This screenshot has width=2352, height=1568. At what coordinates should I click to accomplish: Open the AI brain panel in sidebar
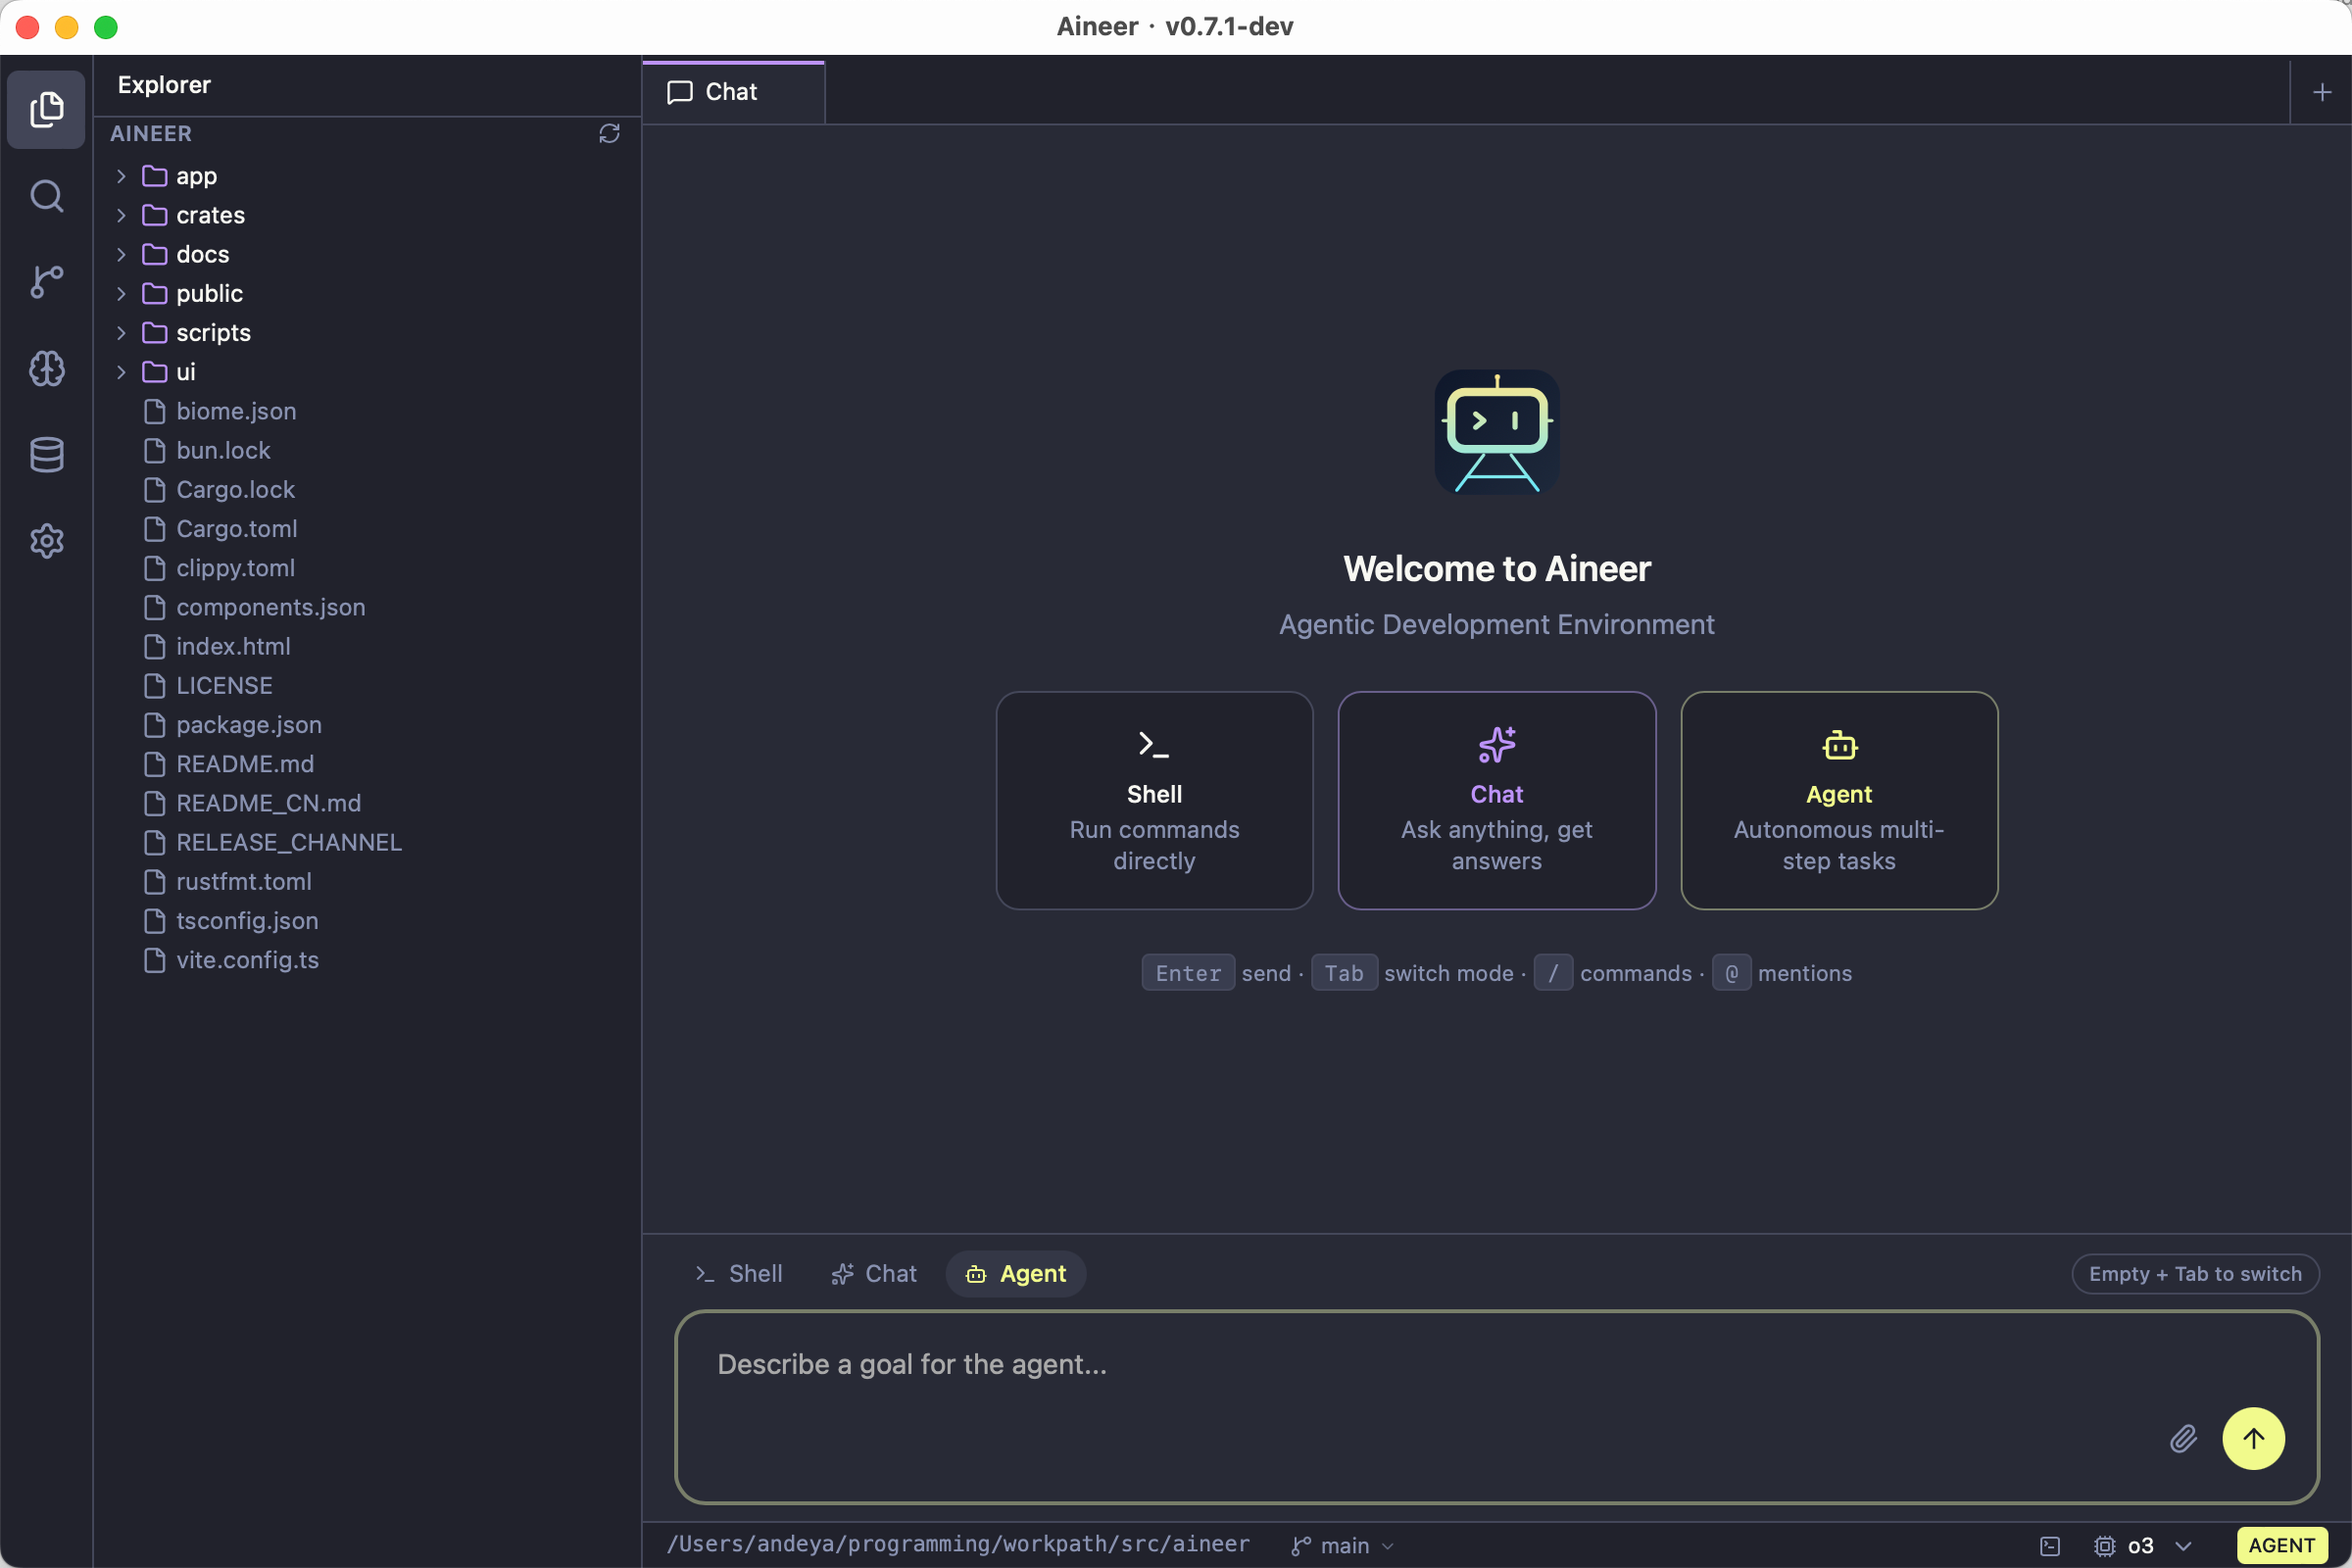[x=46, y=368]
